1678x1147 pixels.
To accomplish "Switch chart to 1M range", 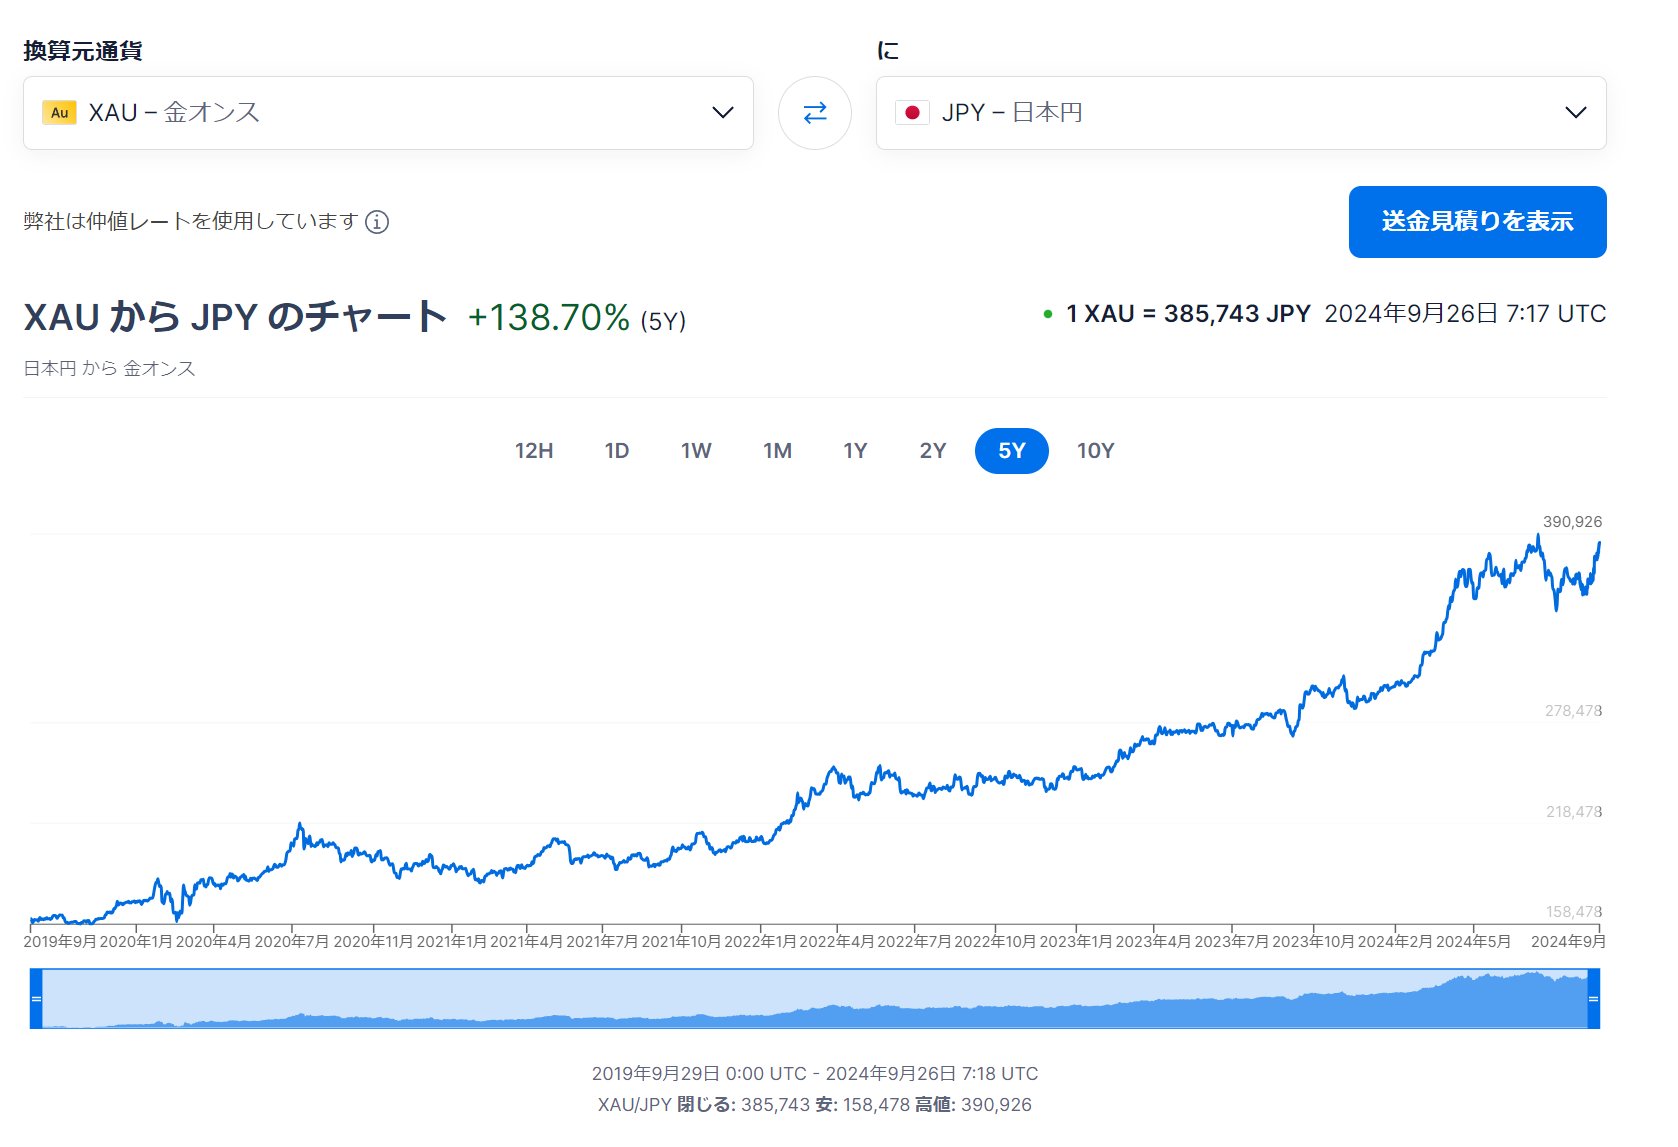I will 777,451.
